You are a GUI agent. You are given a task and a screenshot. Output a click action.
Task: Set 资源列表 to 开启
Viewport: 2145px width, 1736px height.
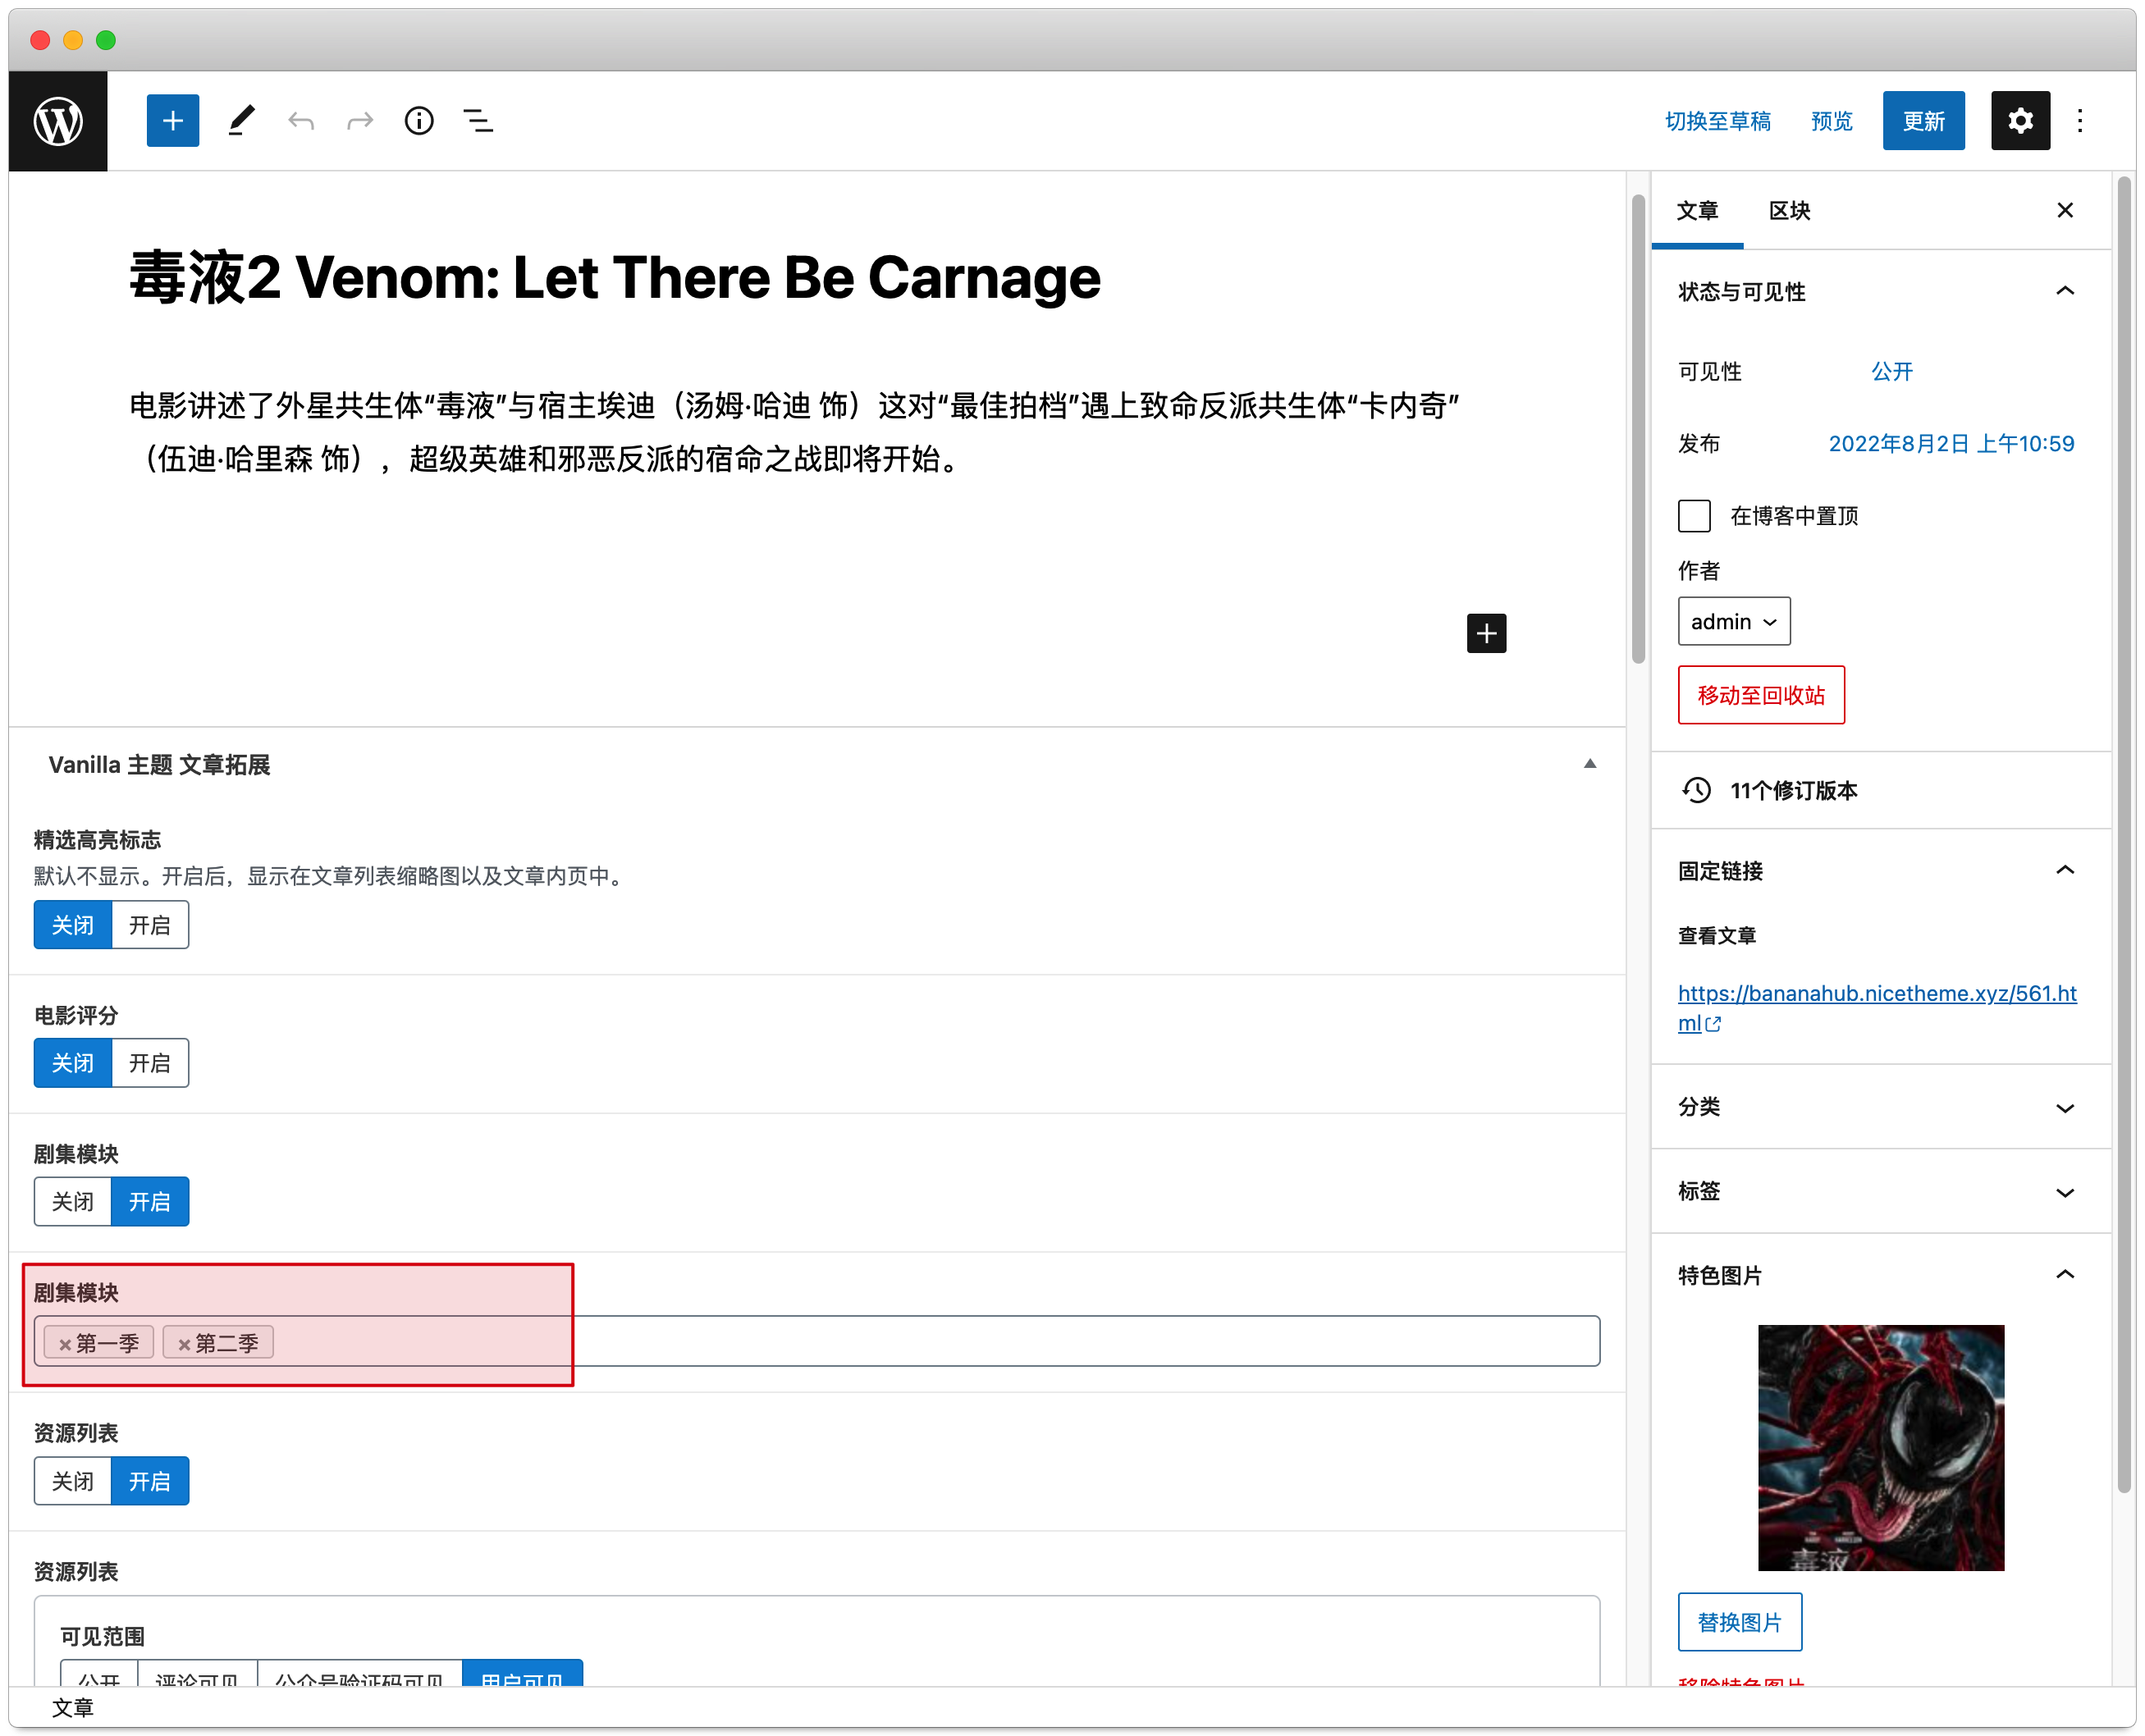[150, 1481]
